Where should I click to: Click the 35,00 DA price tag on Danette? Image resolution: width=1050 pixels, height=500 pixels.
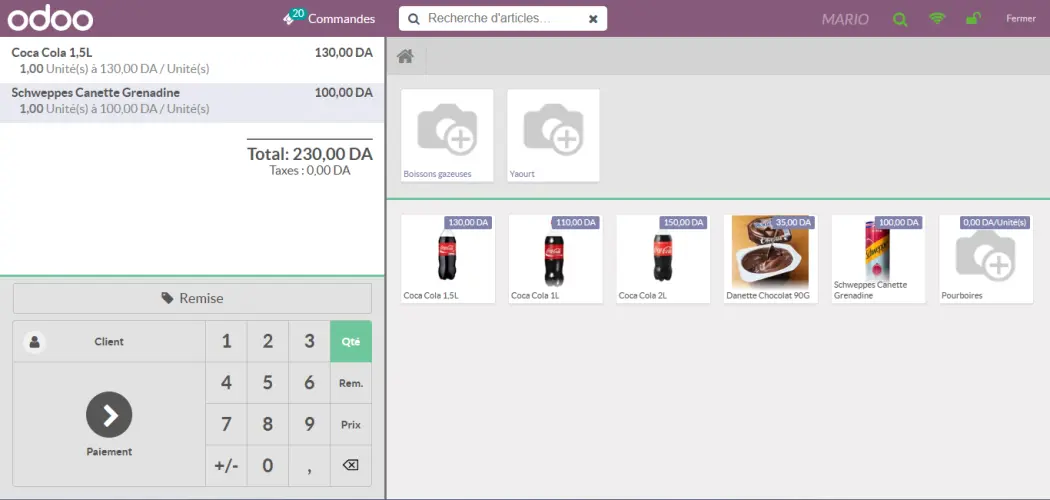[x=793, y=222]
